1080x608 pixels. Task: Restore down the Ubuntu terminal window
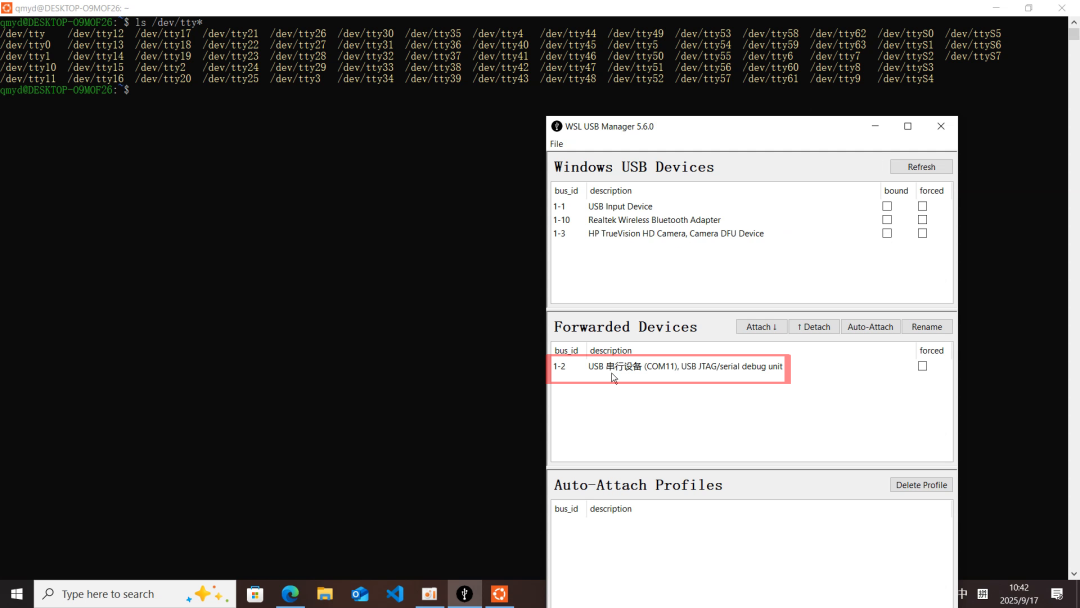1028,8
